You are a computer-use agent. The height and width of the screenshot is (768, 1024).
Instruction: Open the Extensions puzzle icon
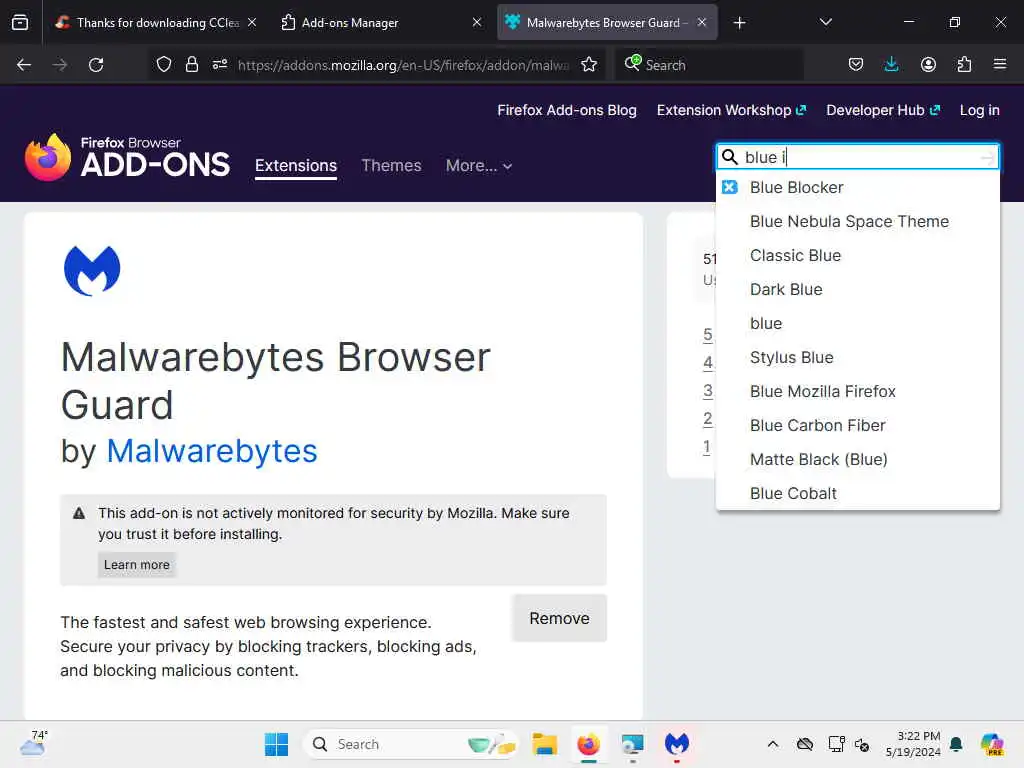[x=964, y=65]
